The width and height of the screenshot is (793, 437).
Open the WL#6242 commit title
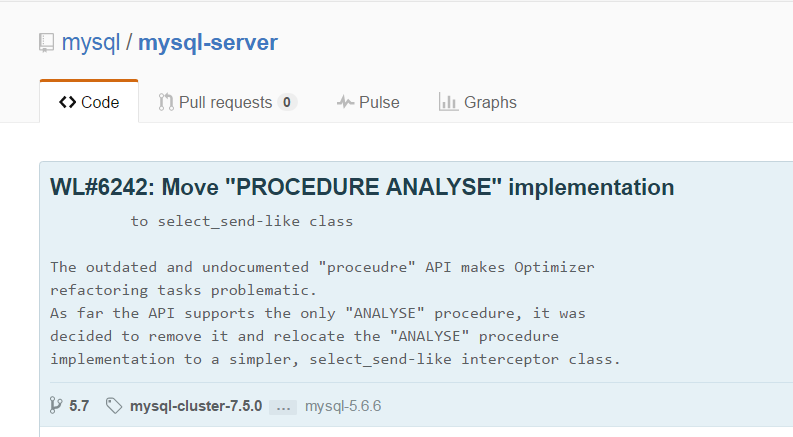pos(362,187)
